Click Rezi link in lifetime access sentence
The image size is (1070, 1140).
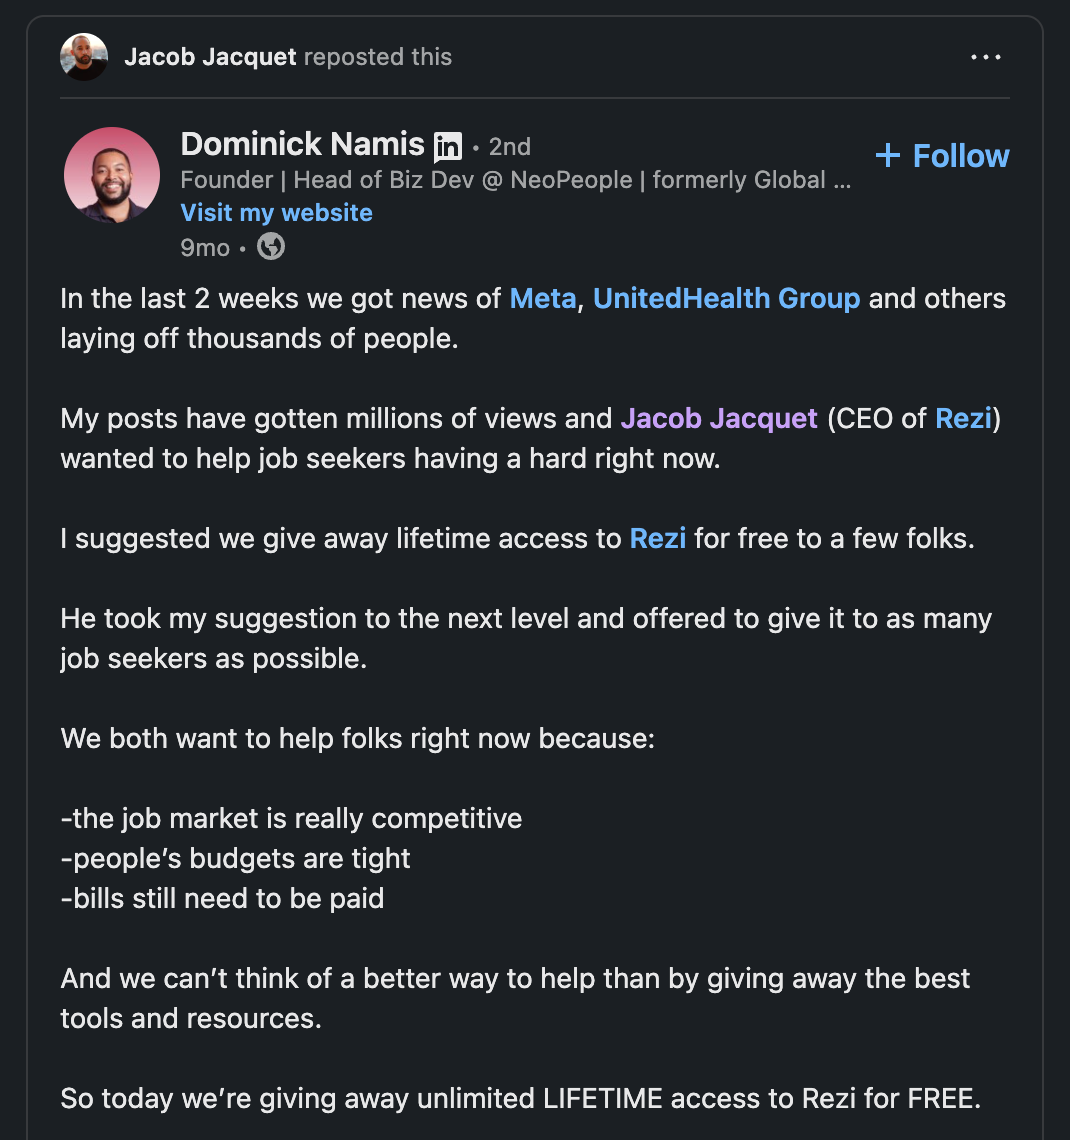point(658,539)
